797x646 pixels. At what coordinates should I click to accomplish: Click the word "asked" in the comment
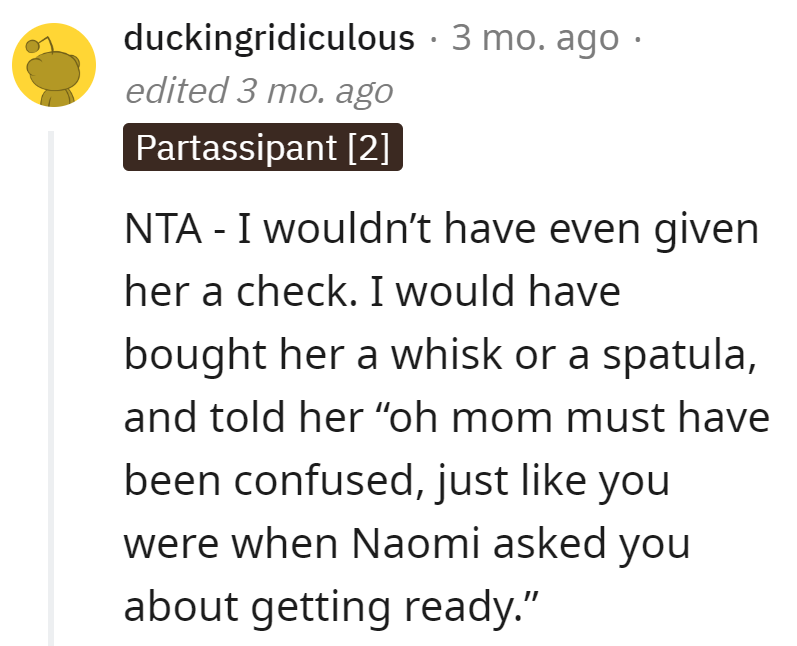tap(549, 542)
